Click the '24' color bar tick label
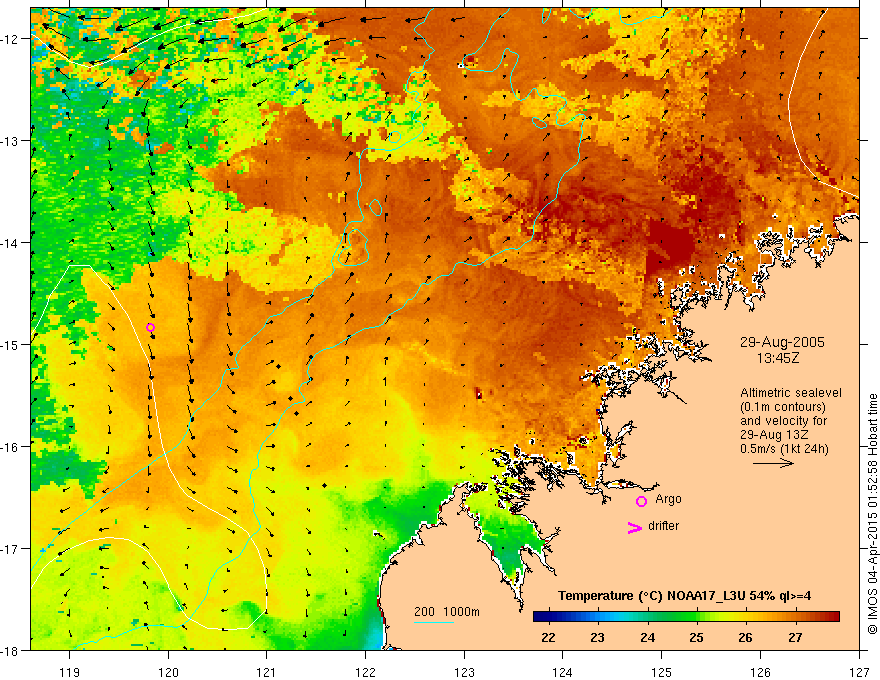 (x=647, y=638)
